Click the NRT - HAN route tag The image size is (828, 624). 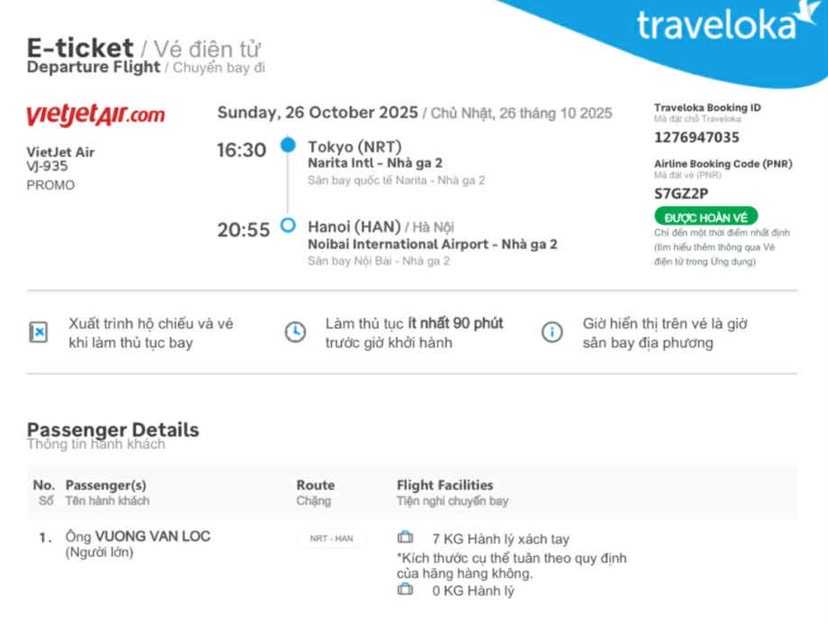(x=331, y=538)
